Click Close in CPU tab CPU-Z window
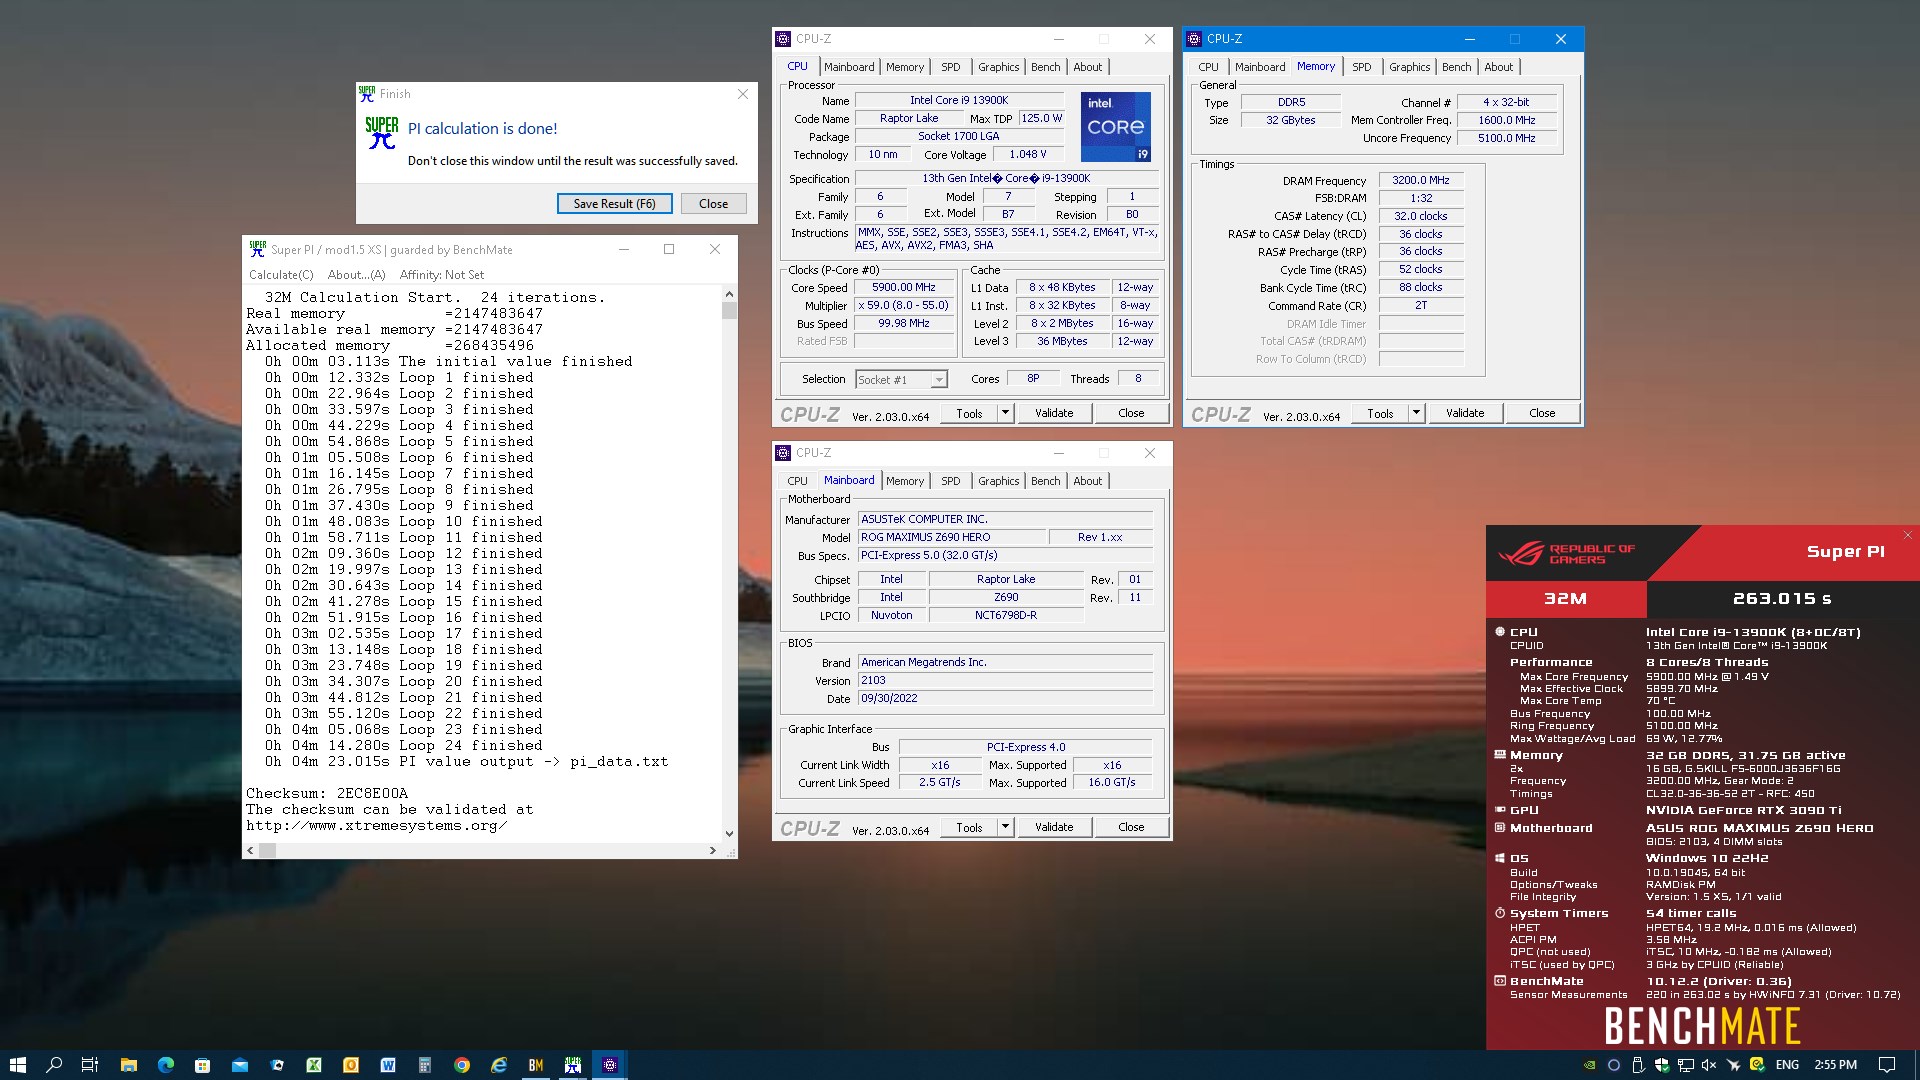The width and height of the screenshot is (1920, 1080). 1131,413
